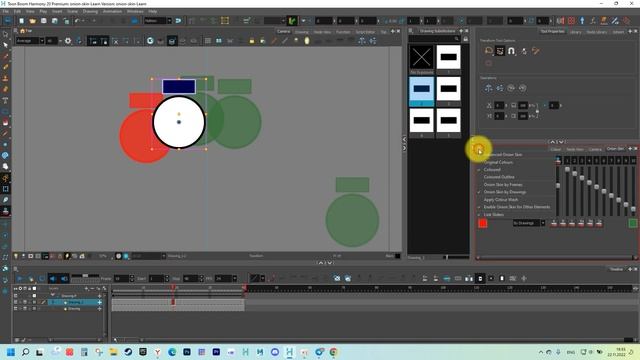Click the Rotate 90 CCW operation icon
Image resolution: width=640 pixels, height=360 pixels.
coord(522,88)
